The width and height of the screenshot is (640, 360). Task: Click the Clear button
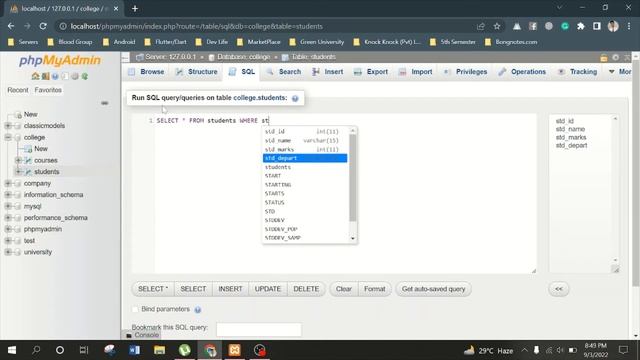tap(344, 289)
